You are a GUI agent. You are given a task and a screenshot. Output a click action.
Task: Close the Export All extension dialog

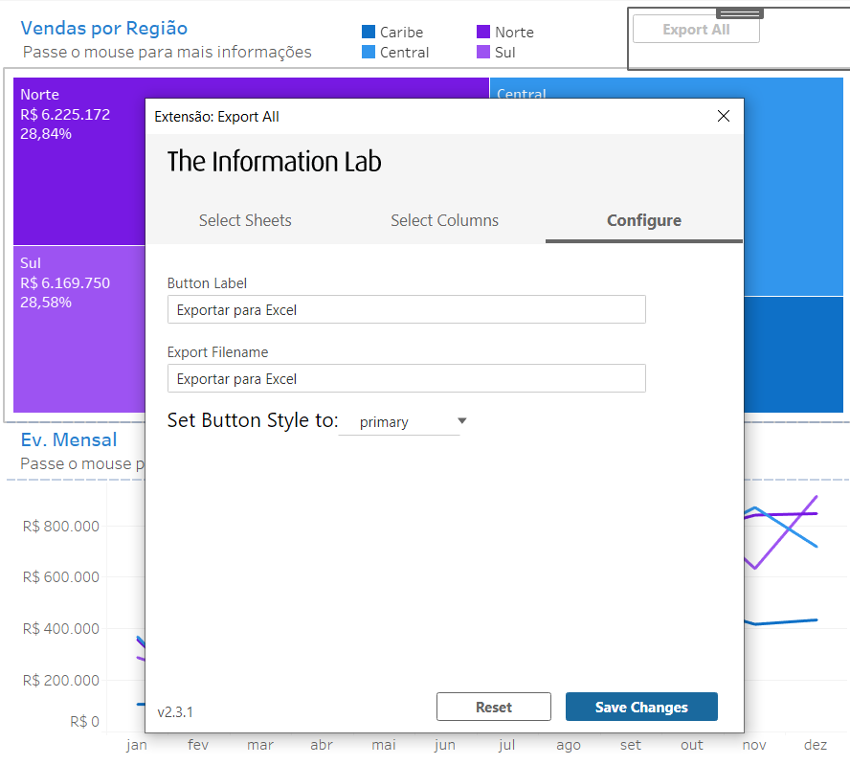point(723,116)
